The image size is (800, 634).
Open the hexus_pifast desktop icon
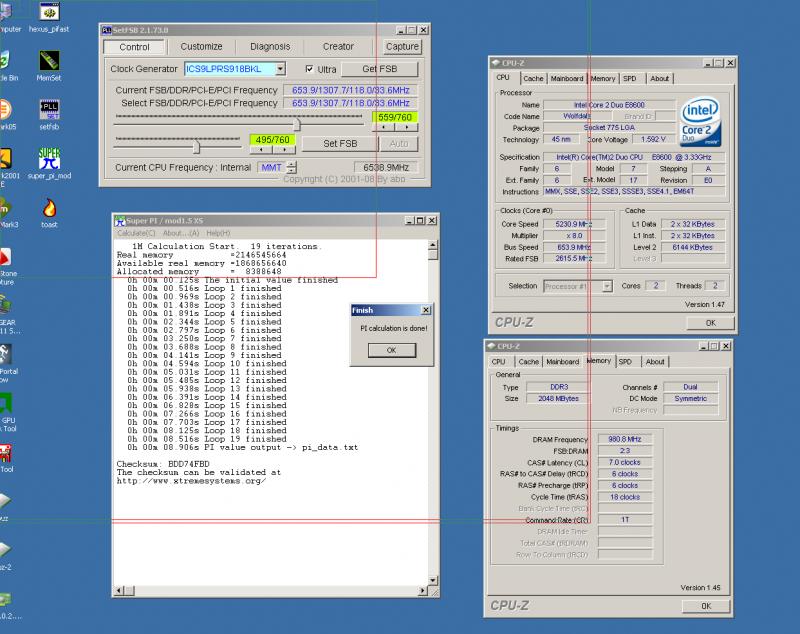point(49,12)
